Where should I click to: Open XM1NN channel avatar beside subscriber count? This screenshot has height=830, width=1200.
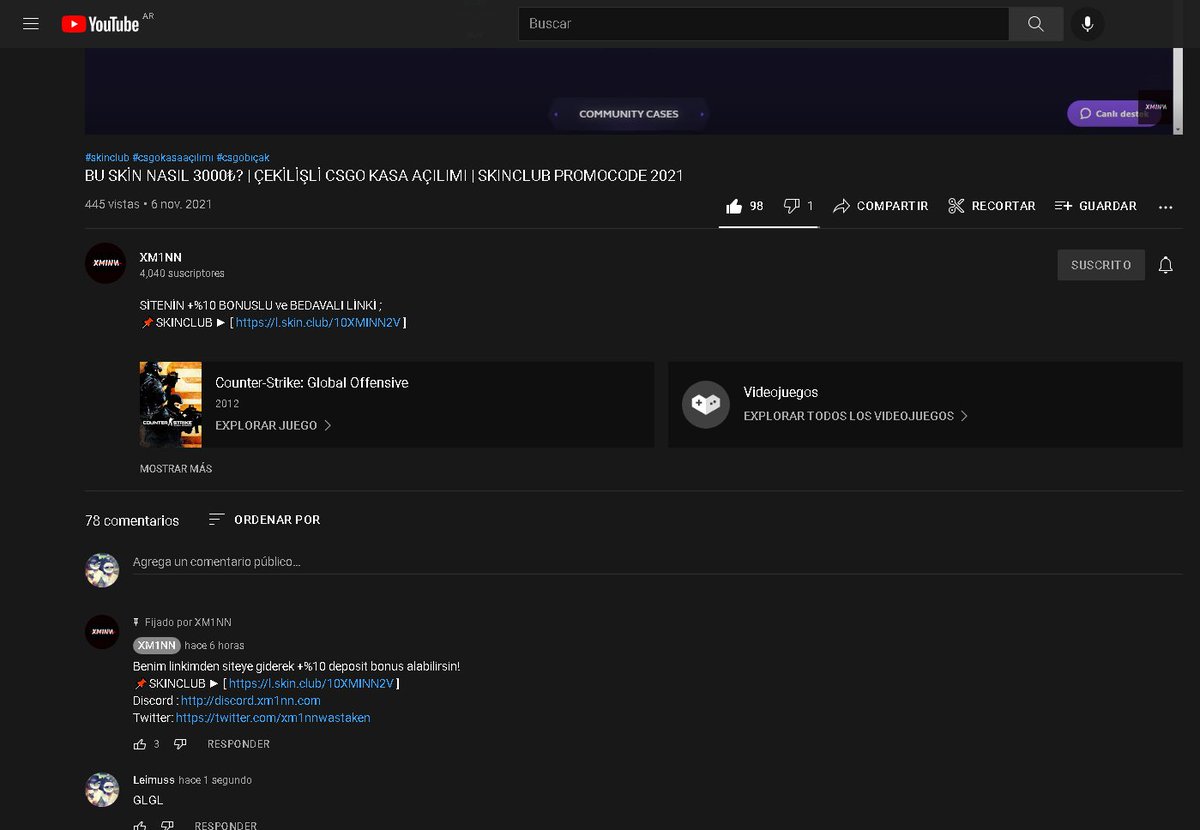(105, 264)
